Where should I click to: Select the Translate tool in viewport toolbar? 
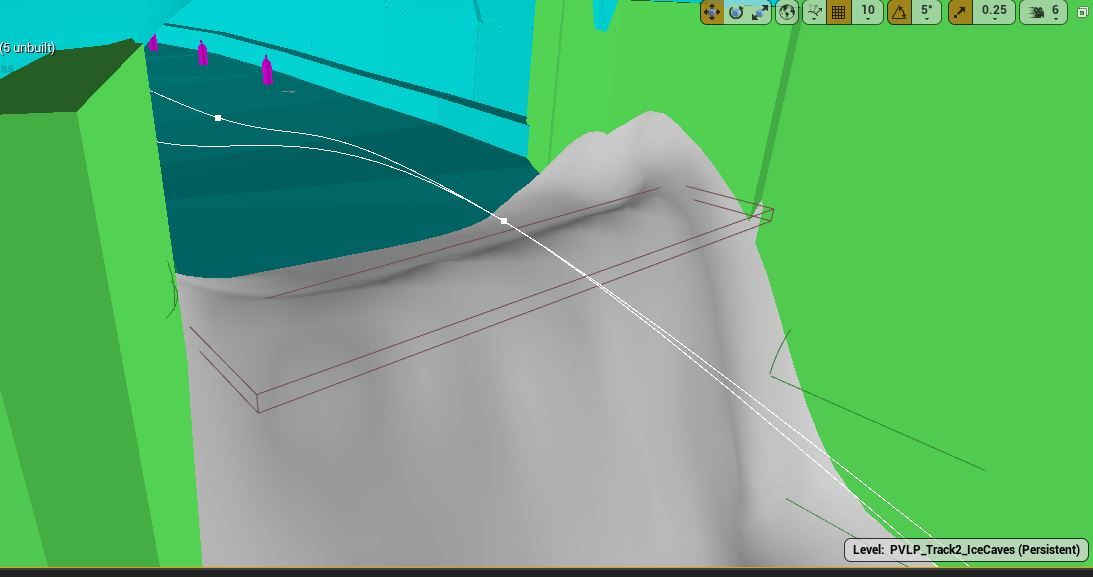point(712,13)
